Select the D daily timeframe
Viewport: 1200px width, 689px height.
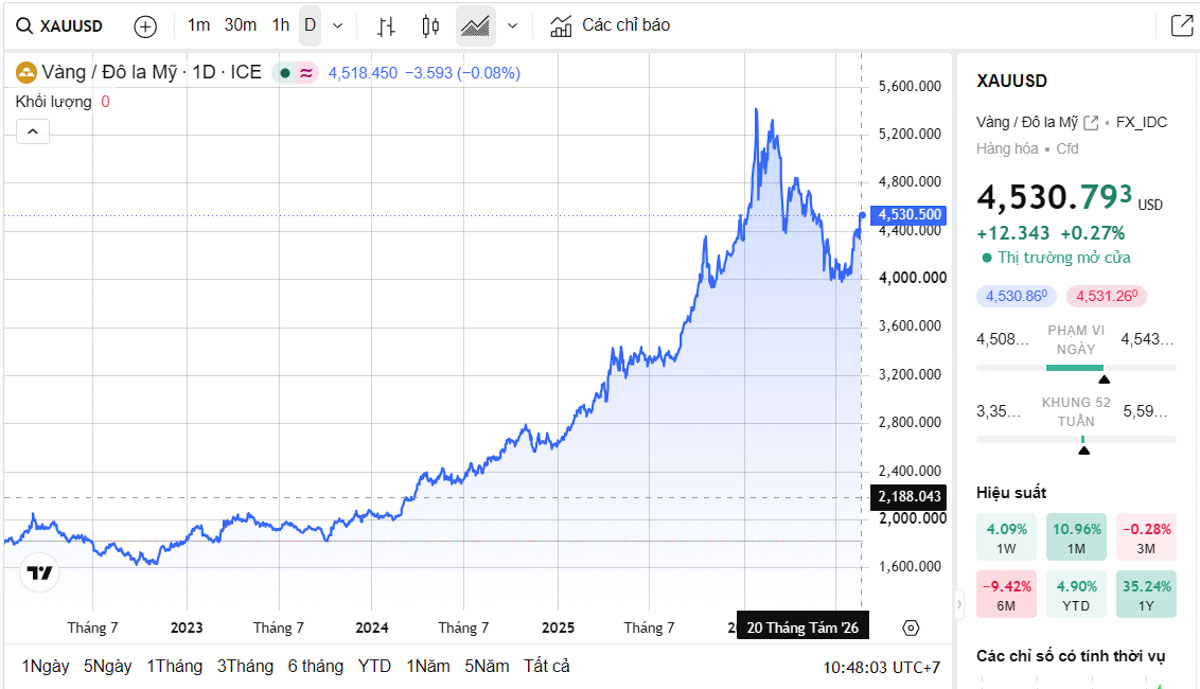point(310,25)
